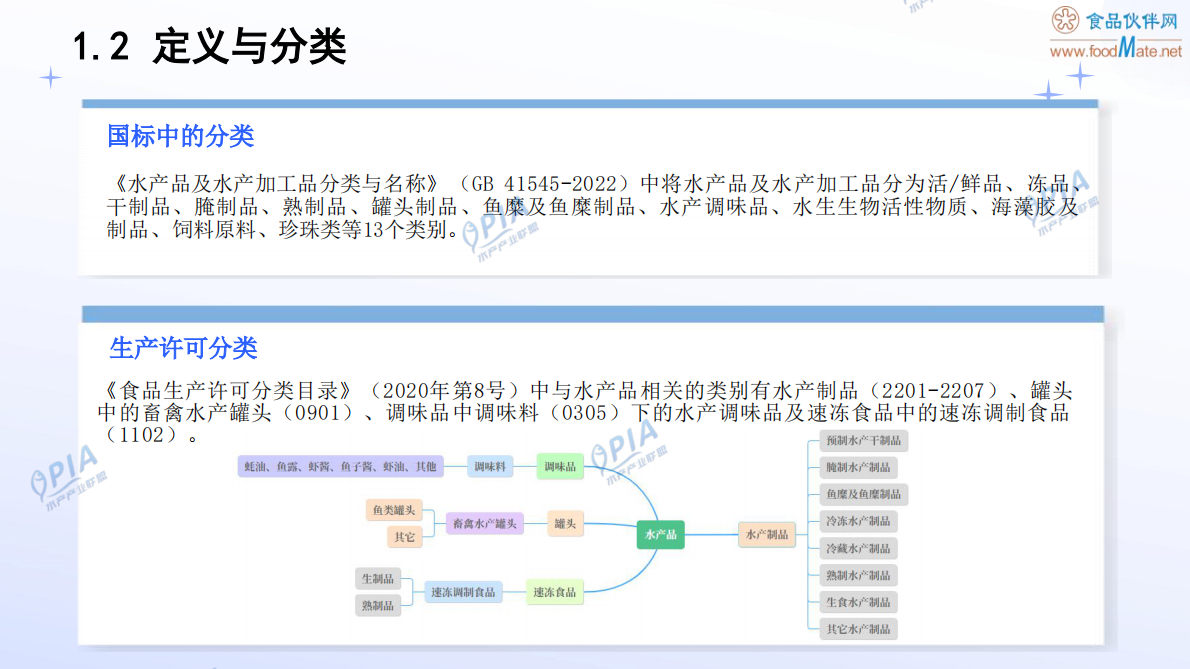Select the green 水产品 central node
Screen dimensions: 1190x669
click(x=660, y=535)
